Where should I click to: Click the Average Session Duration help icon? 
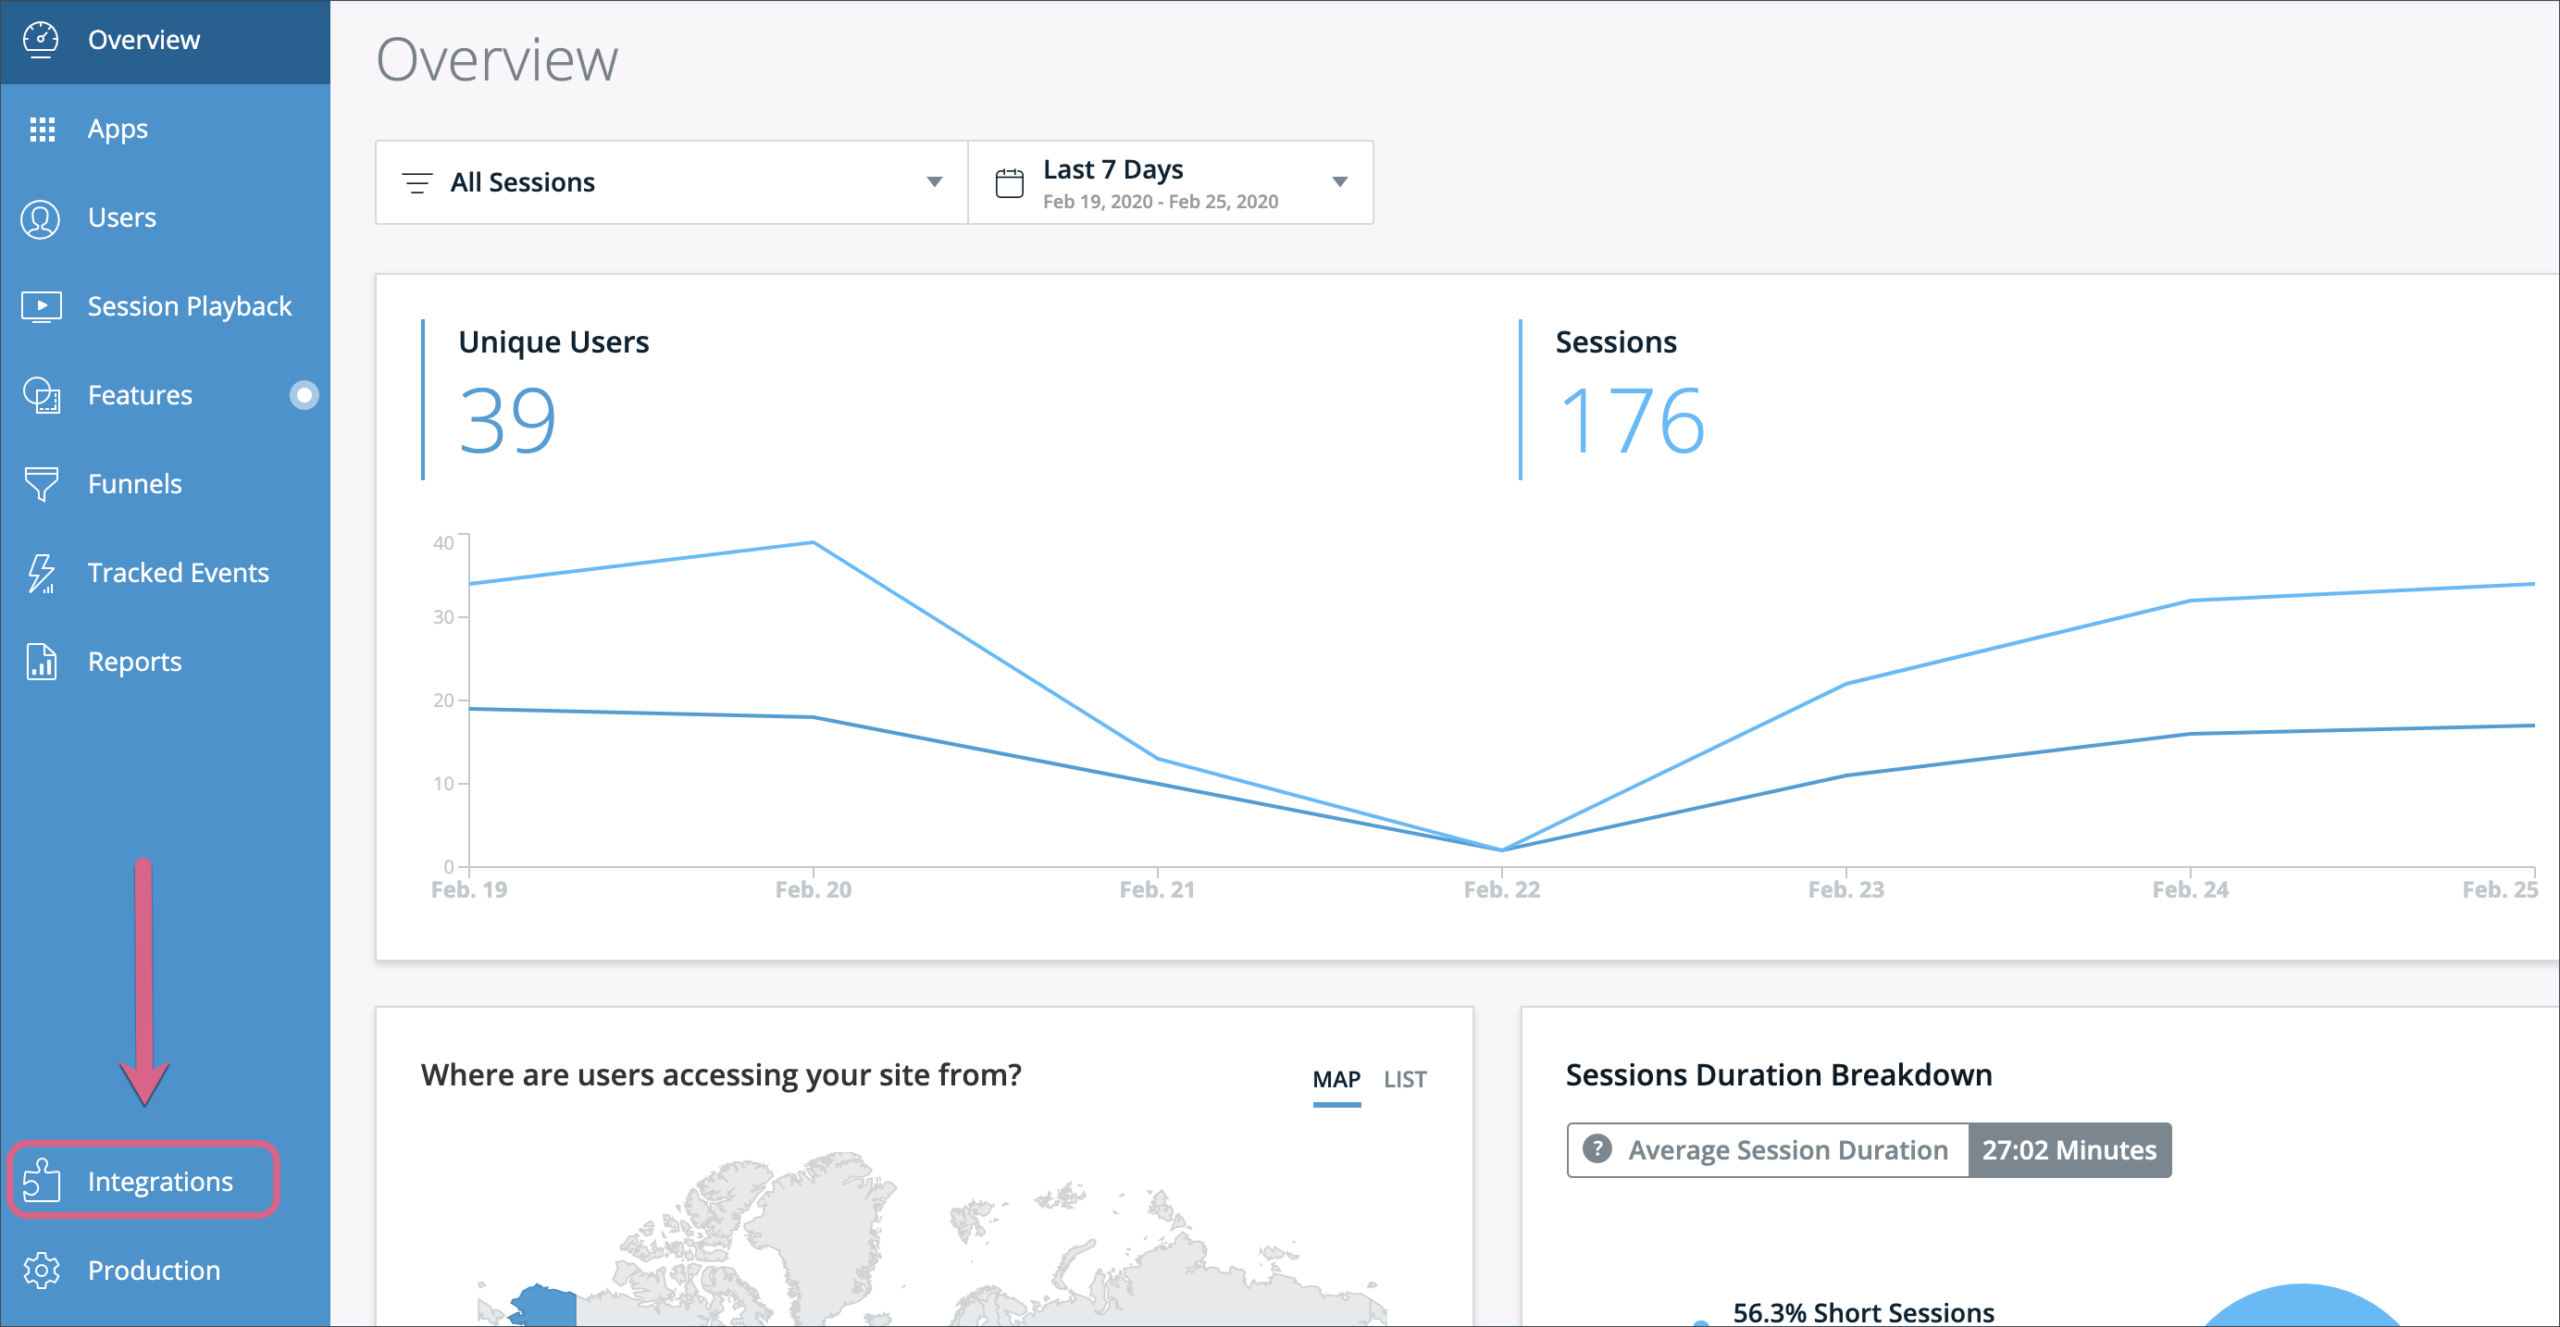[x=1597, y=1149]
